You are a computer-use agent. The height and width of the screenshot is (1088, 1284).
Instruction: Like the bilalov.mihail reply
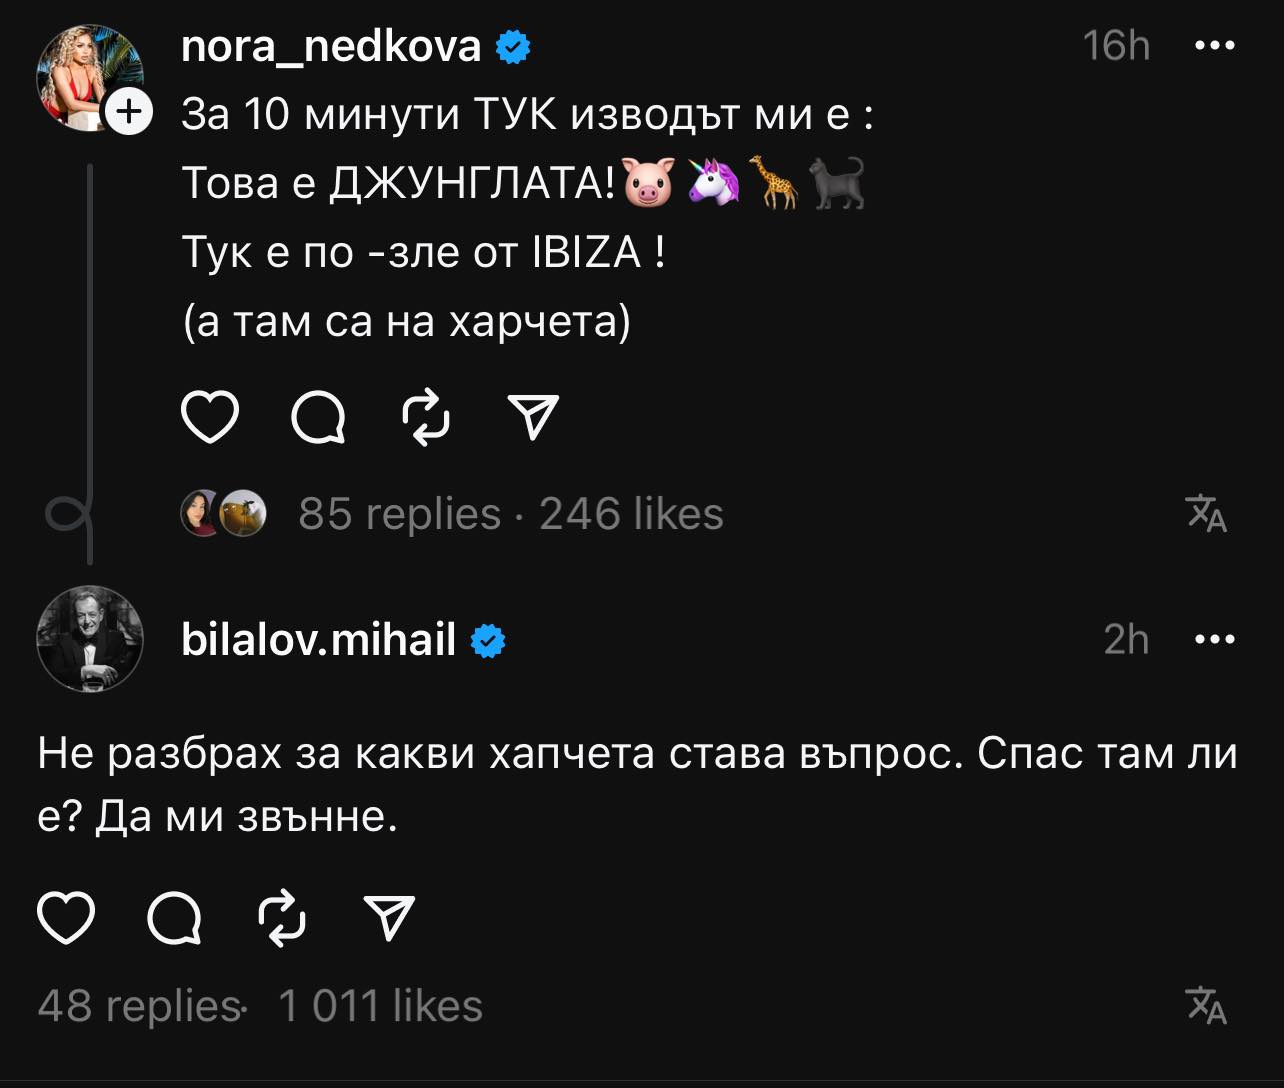point(66,918)
